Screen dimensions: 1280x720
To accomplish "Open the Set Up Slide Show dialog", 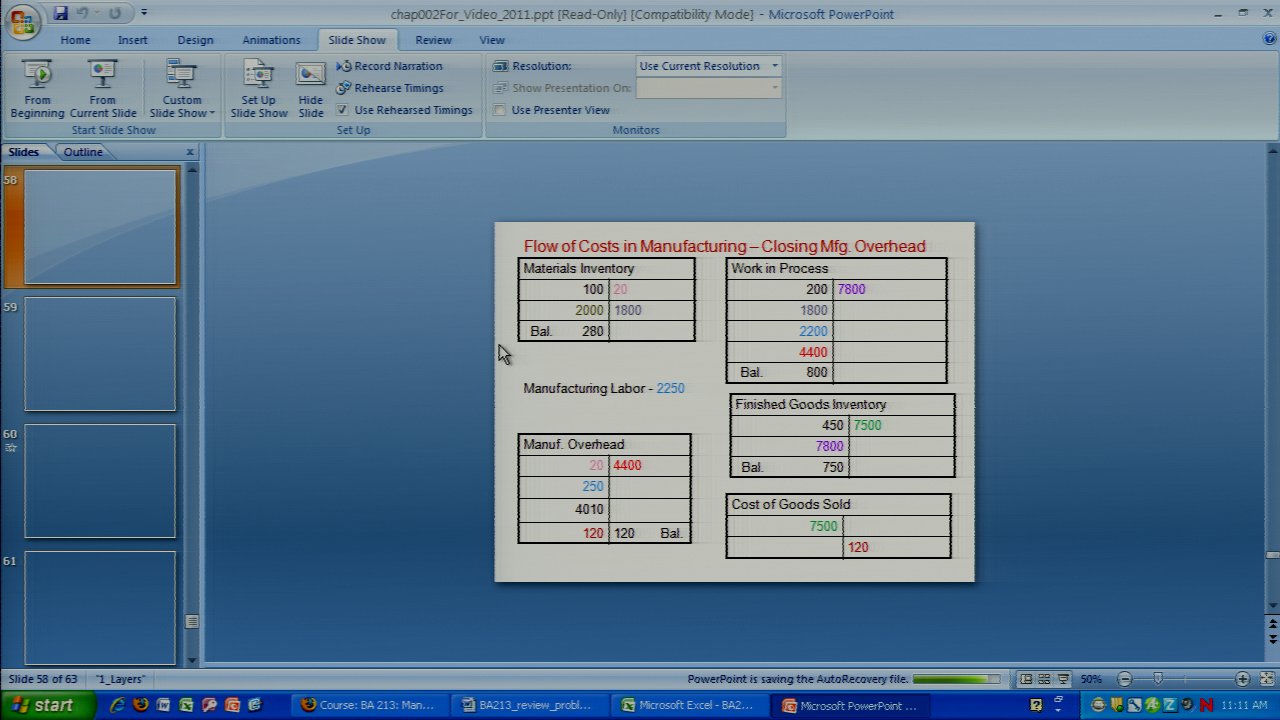I will click(258, 89).
